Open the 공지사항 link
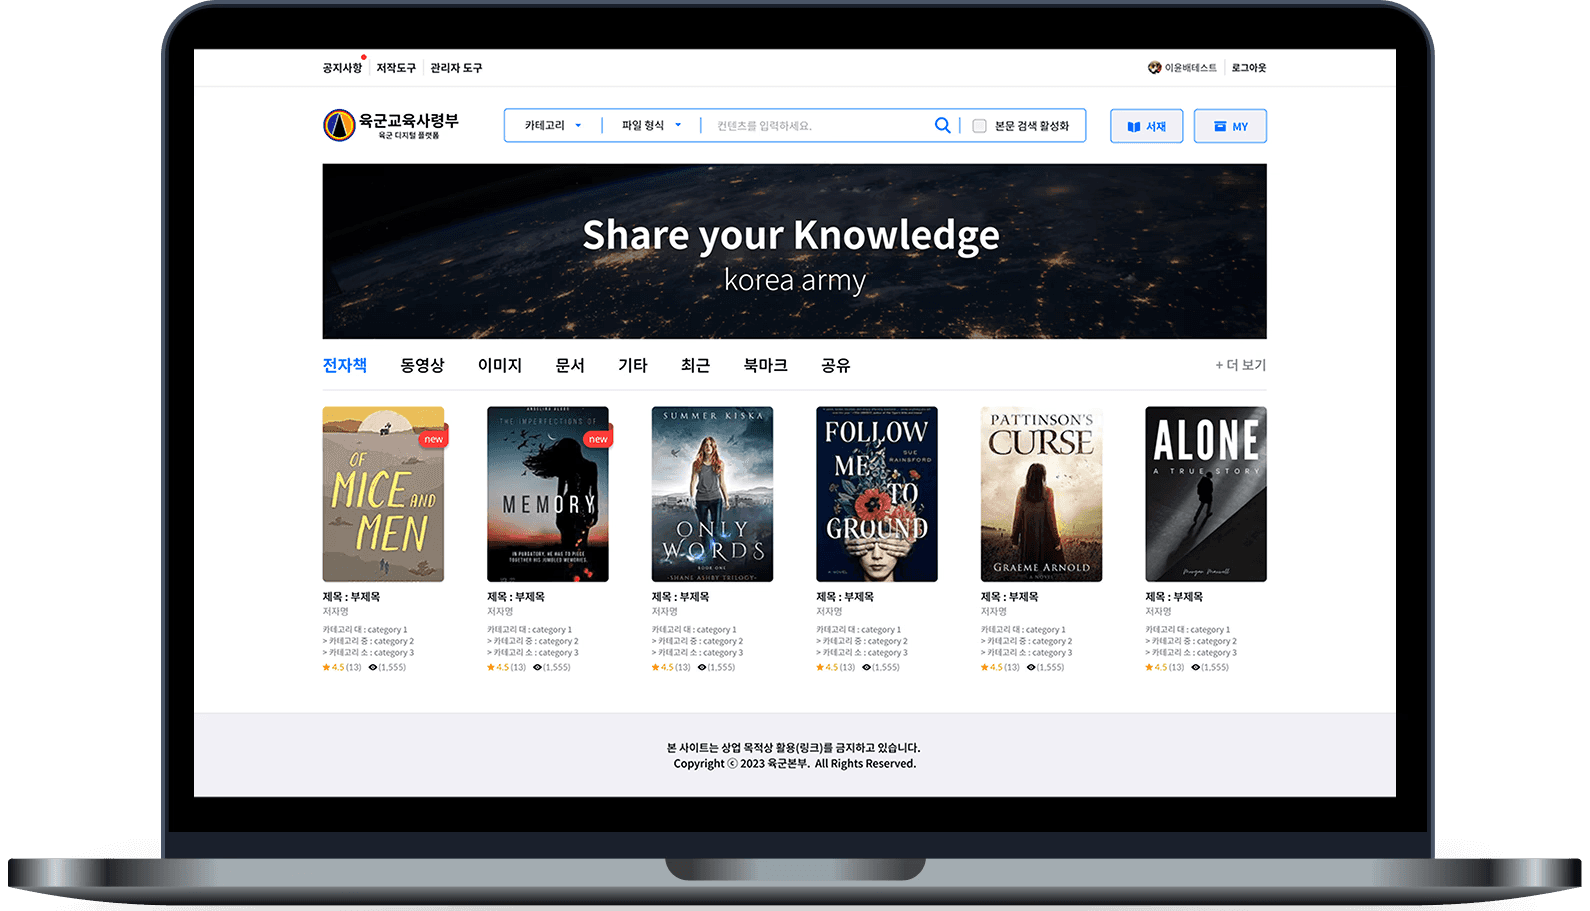Screen dimensions: 1590x911 click(x=342, y=68)
